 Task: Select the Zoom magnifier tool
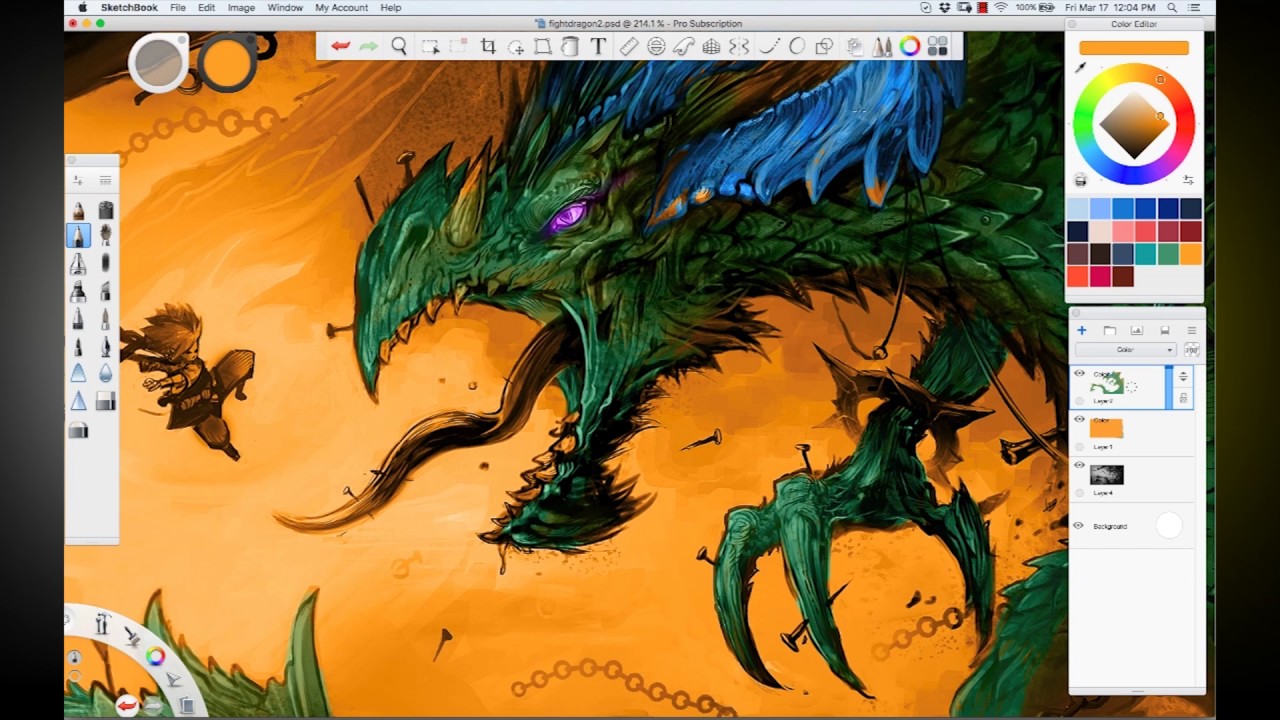pos(399,46)
